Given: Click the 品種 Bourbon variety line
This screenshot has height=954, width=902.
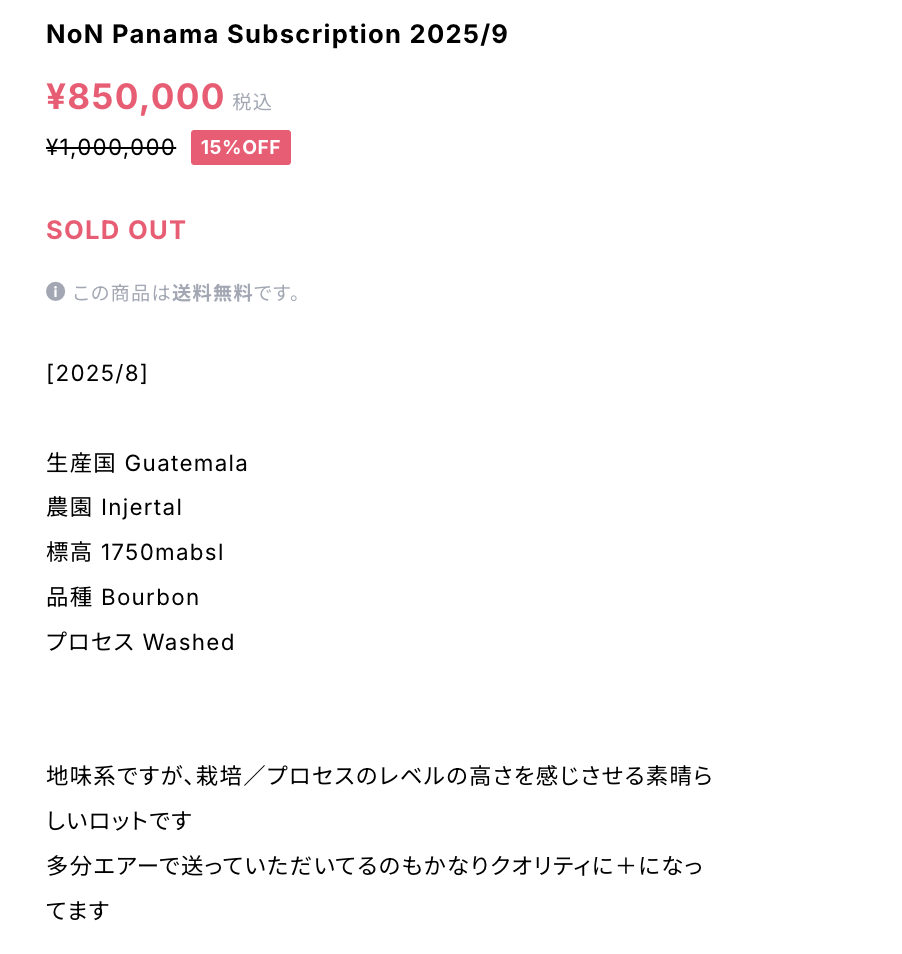Looking at the screenshot, I should (x=123, y=597).
